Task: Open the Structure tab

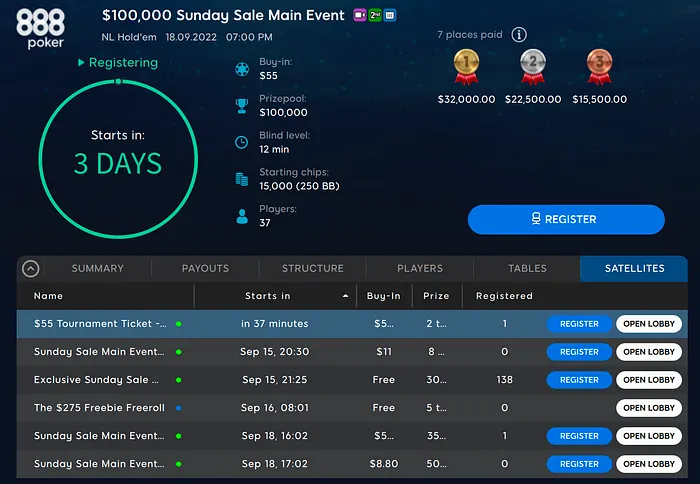Action: pos(312,268)
